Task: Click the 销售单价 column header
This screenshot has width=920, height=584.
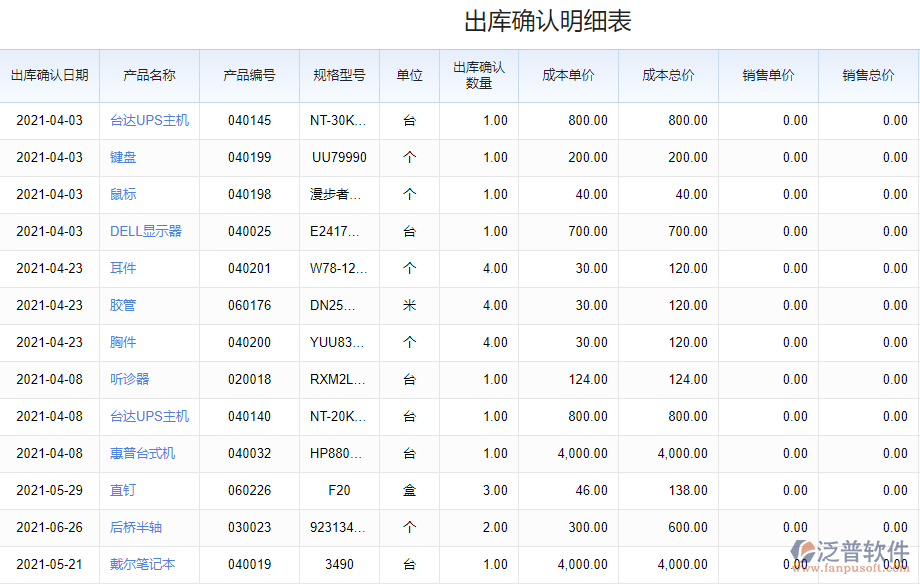Action: pyautogui.click(x=768, y=75)
